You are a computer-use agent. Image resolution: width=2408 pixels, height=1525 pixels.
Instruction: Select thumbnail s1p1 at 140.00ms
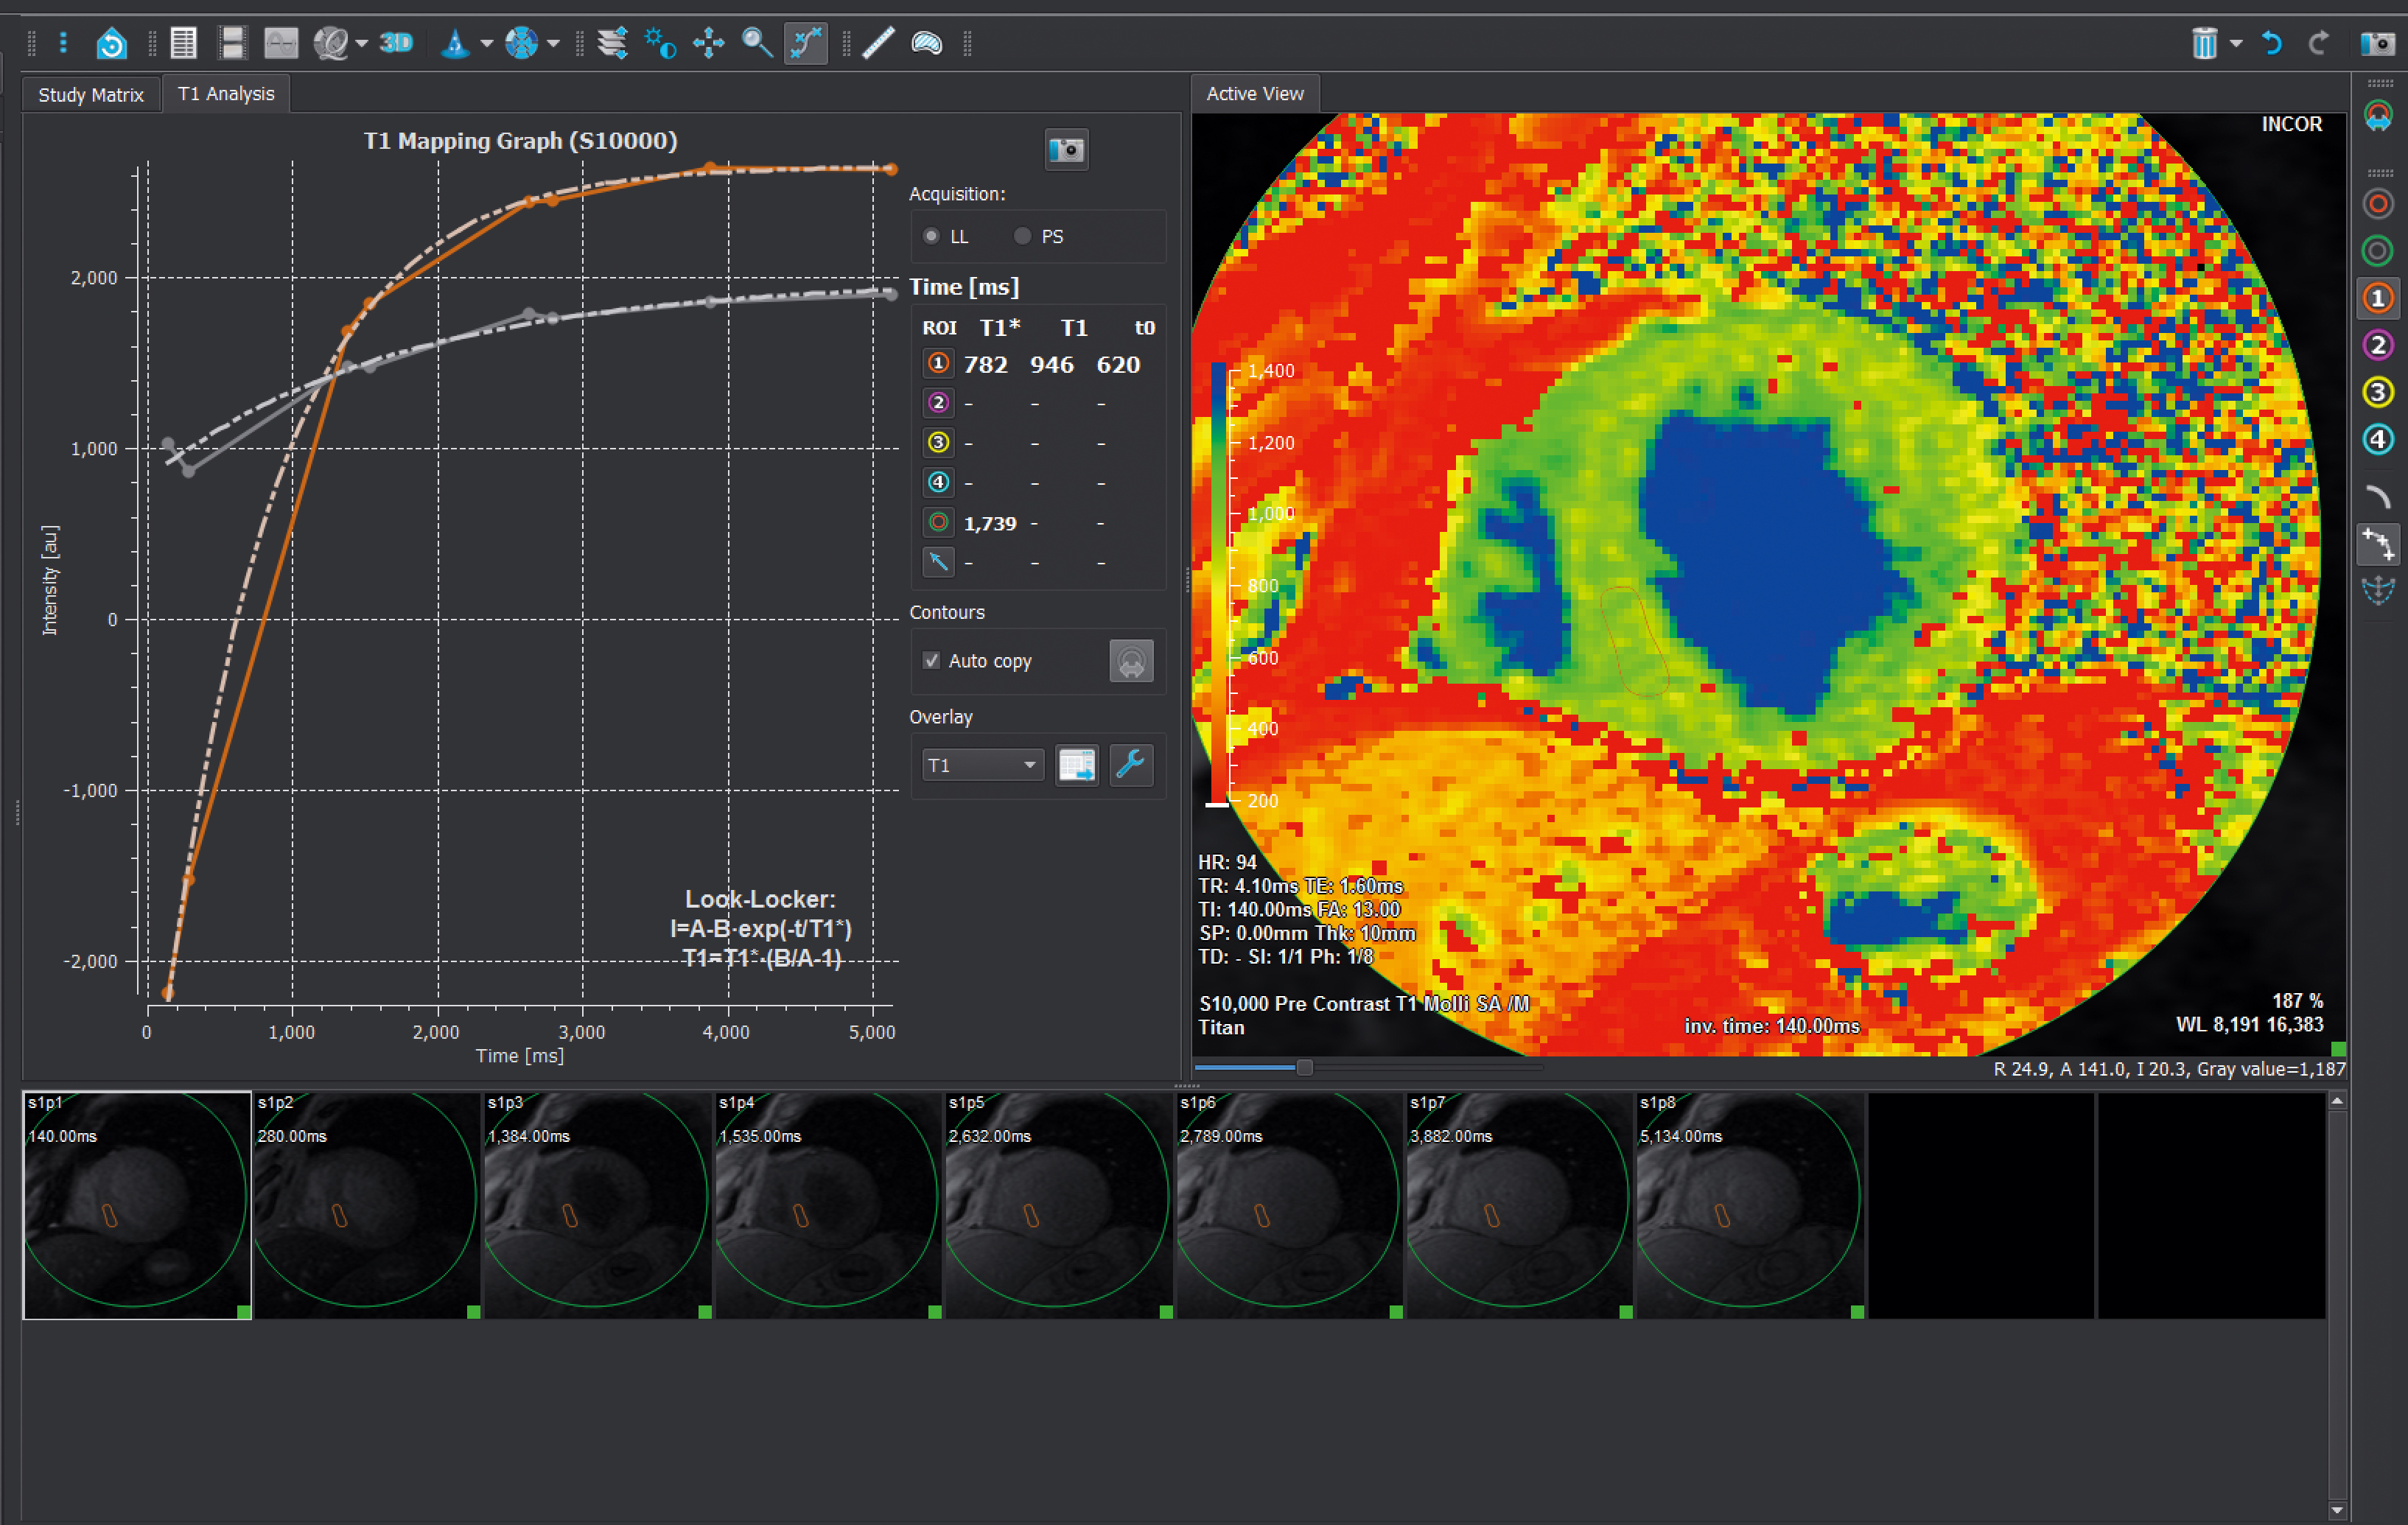137,1205
